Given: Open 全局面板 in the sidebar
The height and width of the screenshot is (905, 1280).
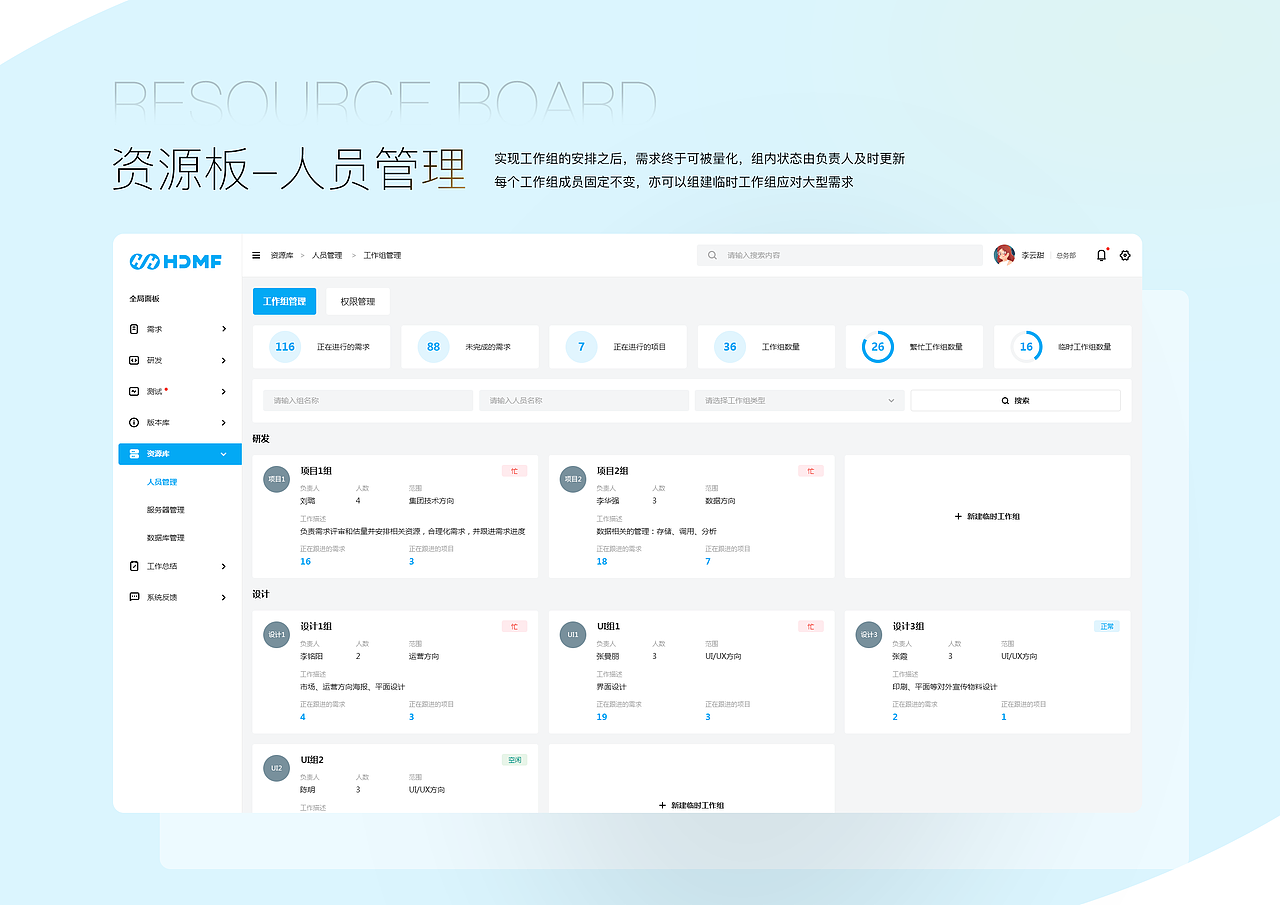Looking at the screenshot, I should tap(144, 299).
